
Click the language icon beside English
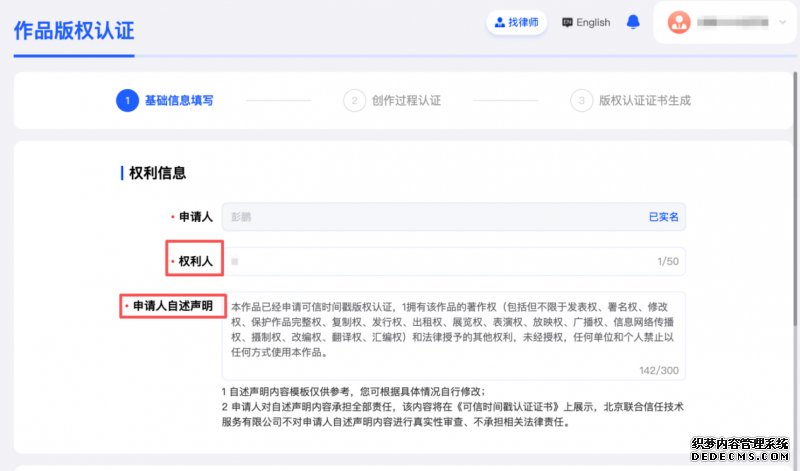click(x=568, y=22)
